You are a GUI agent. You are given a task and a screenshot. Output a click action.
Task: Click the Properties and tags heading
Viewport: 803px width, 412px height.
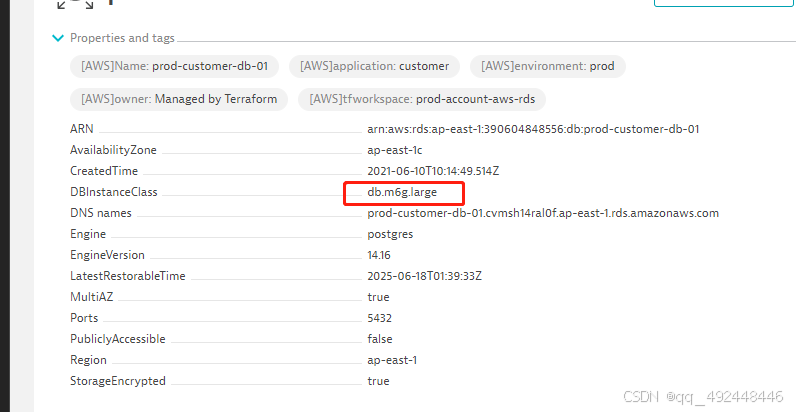coord(122,38)
